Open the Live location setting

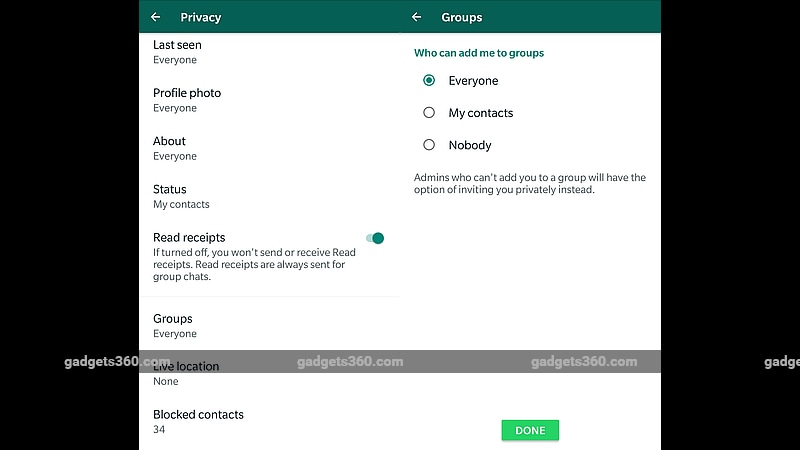pyautogui.click(x=186, y=373)
